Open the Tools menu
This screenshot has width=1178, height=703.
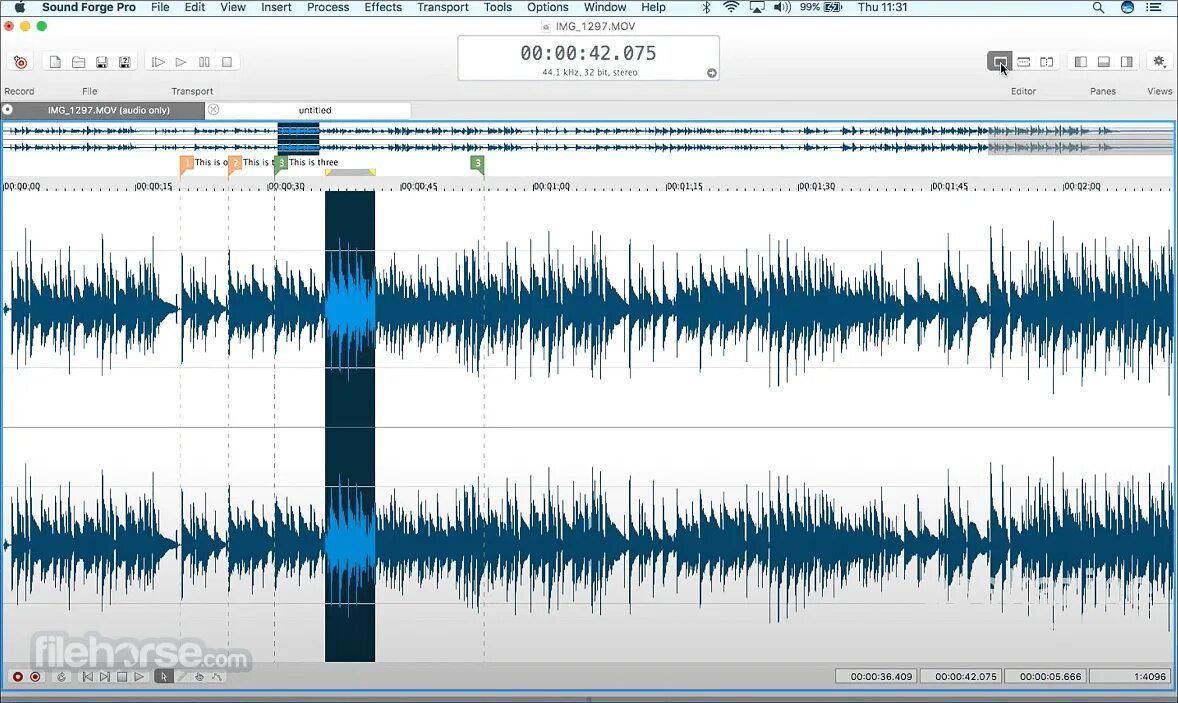point(498,8)
